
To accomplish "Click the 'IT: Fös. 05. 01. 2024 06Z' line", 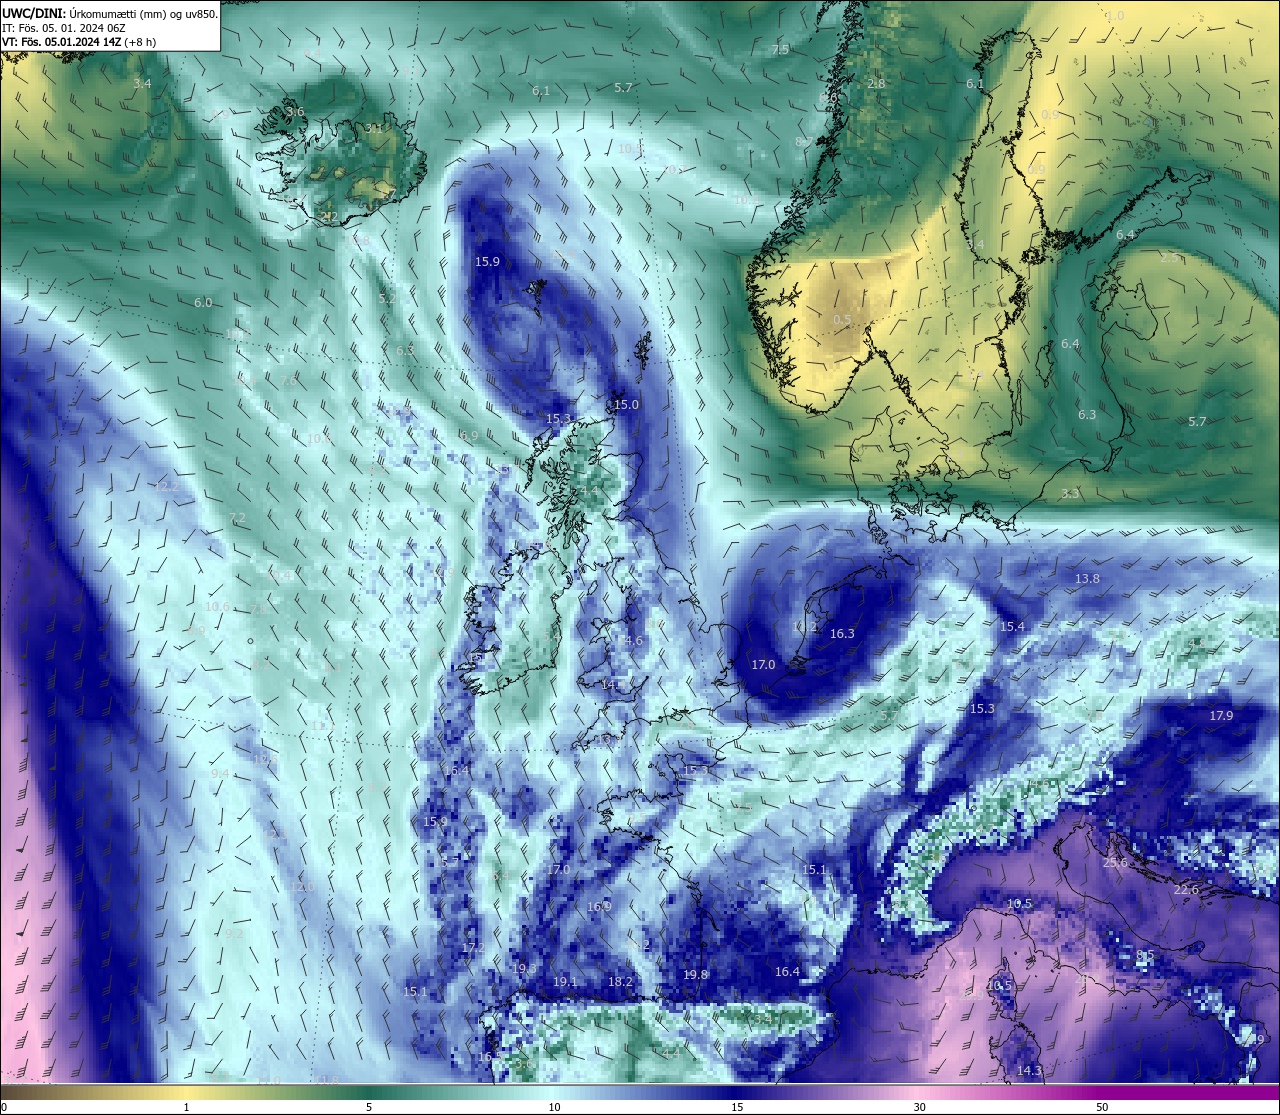I will point(64,28).
